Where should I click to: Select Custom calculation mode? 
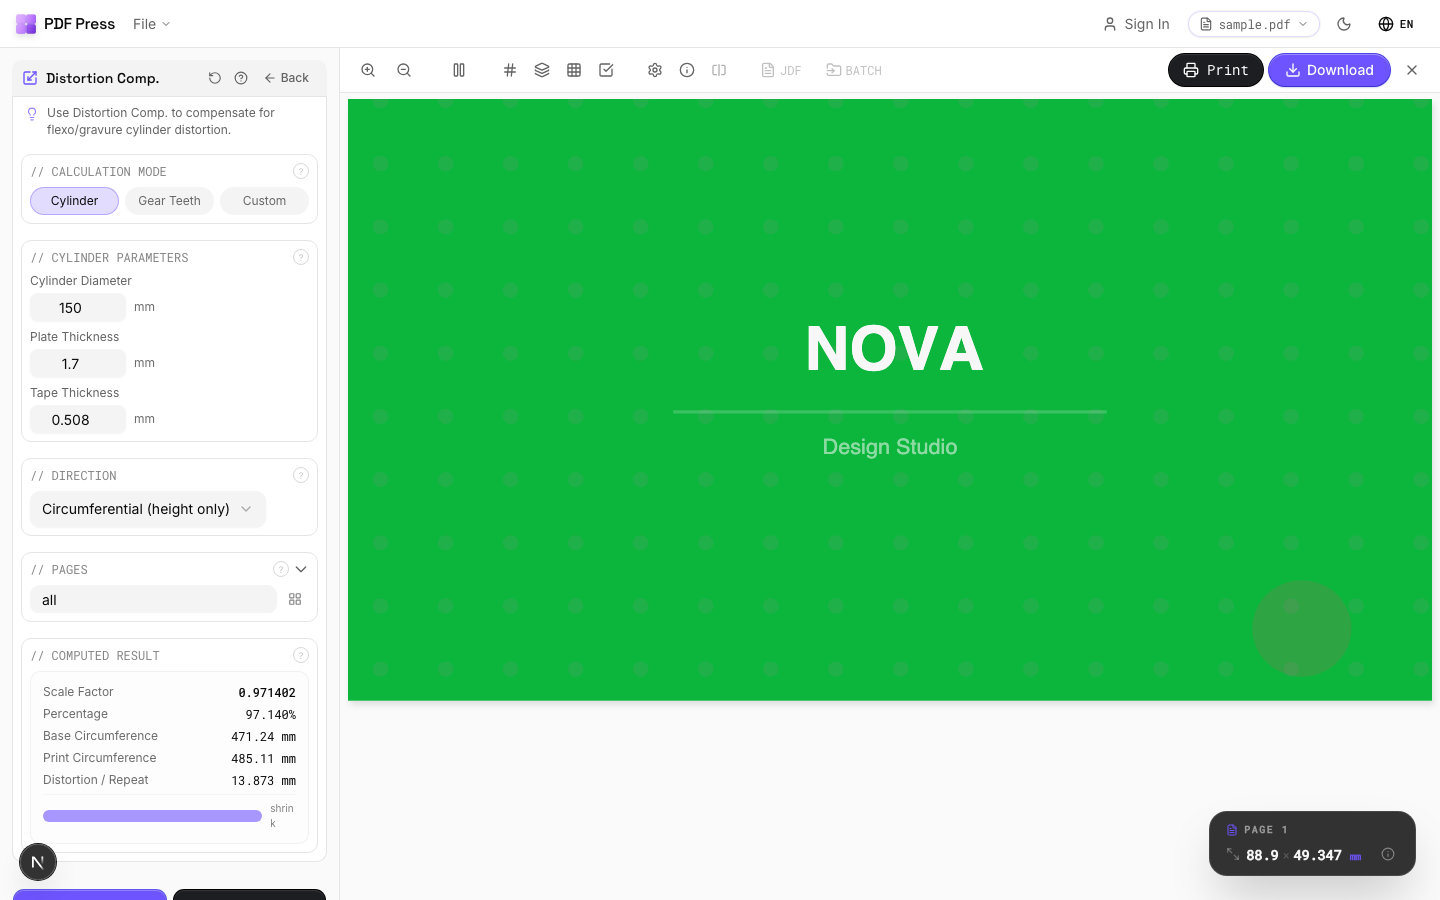(264, 201)
